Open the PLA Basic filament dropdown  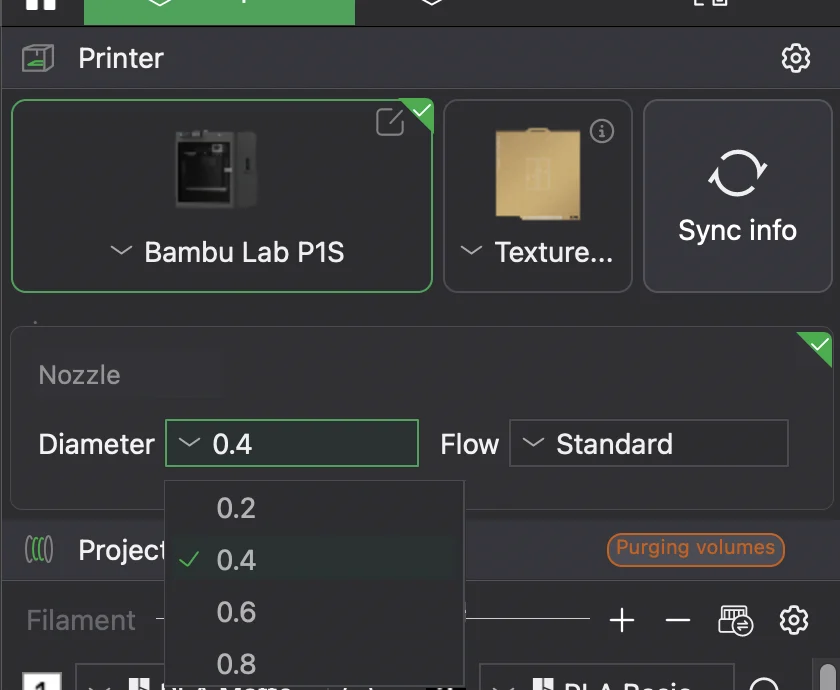pos(606,677)
